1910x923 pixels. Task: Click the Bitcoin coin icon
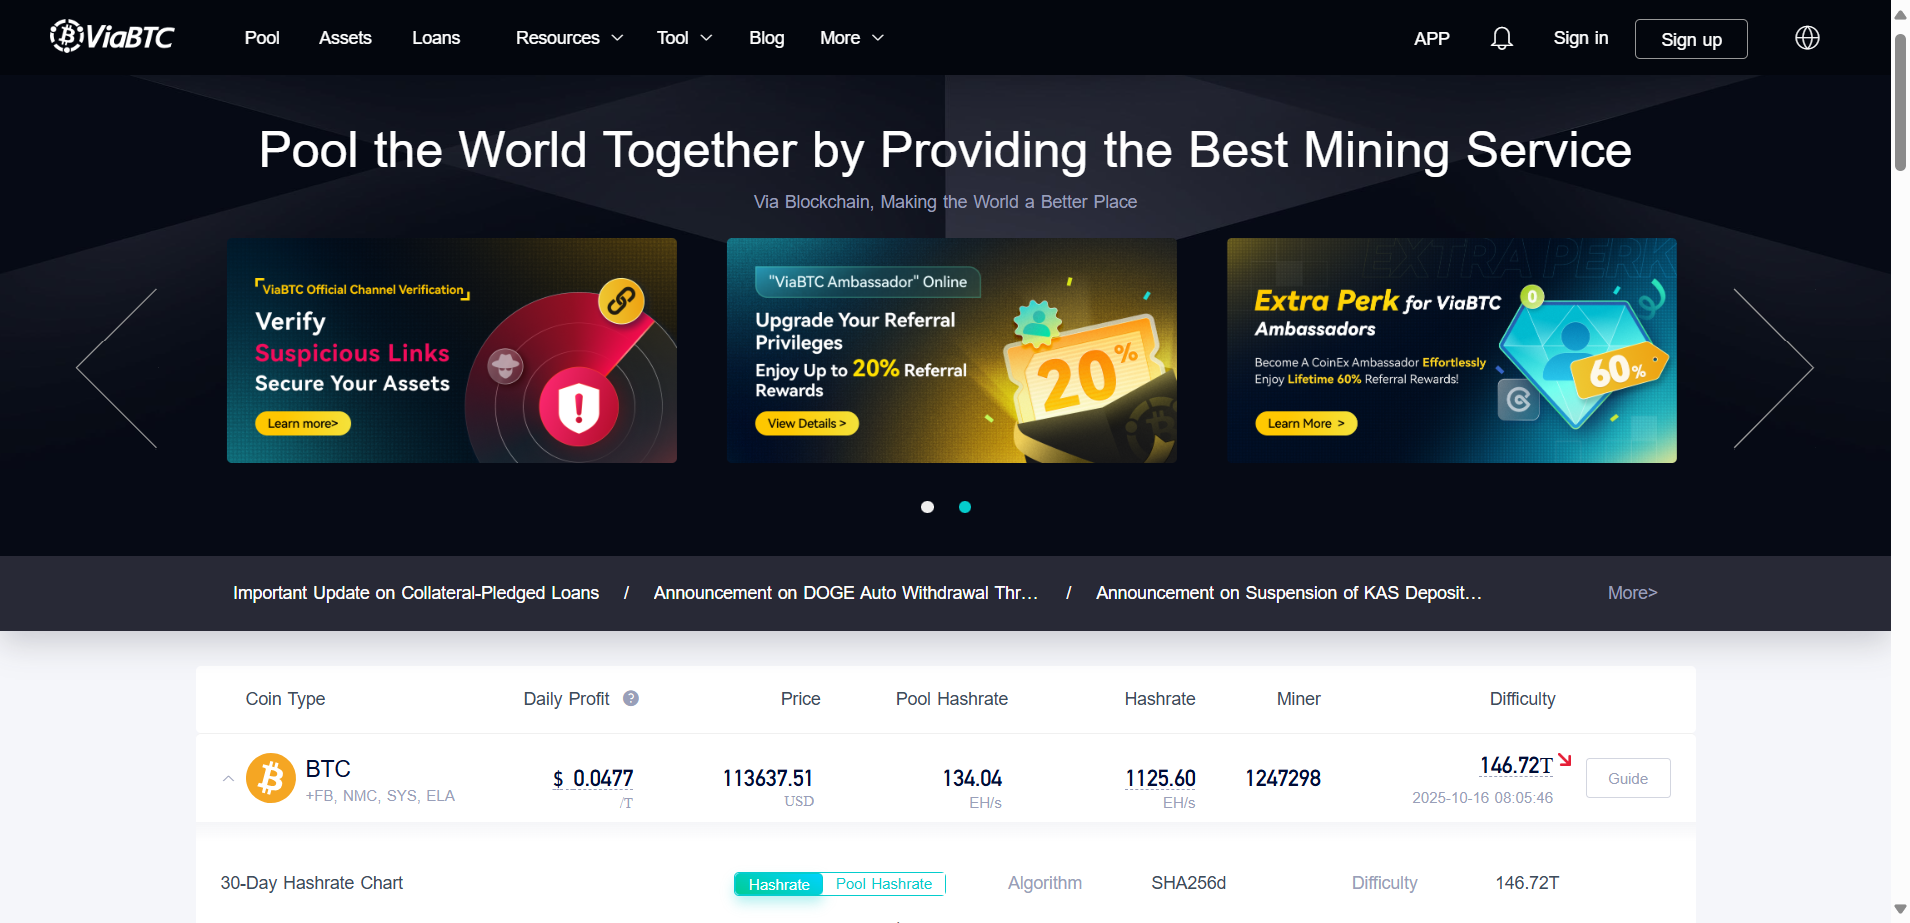coord(270,778)
